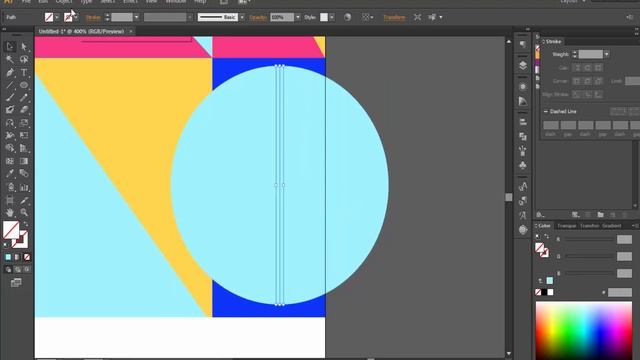Select the Pen tool
This screenshot has height=360, width=640.
tap(10, 73)
